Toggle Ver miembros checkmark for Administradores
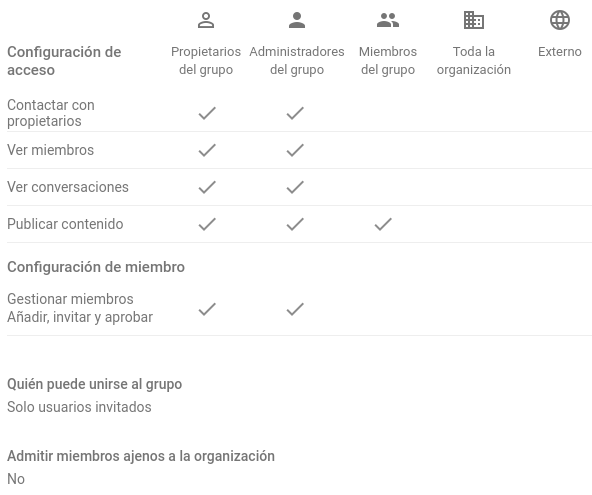 pyautogui.click(x=295, y=150)
